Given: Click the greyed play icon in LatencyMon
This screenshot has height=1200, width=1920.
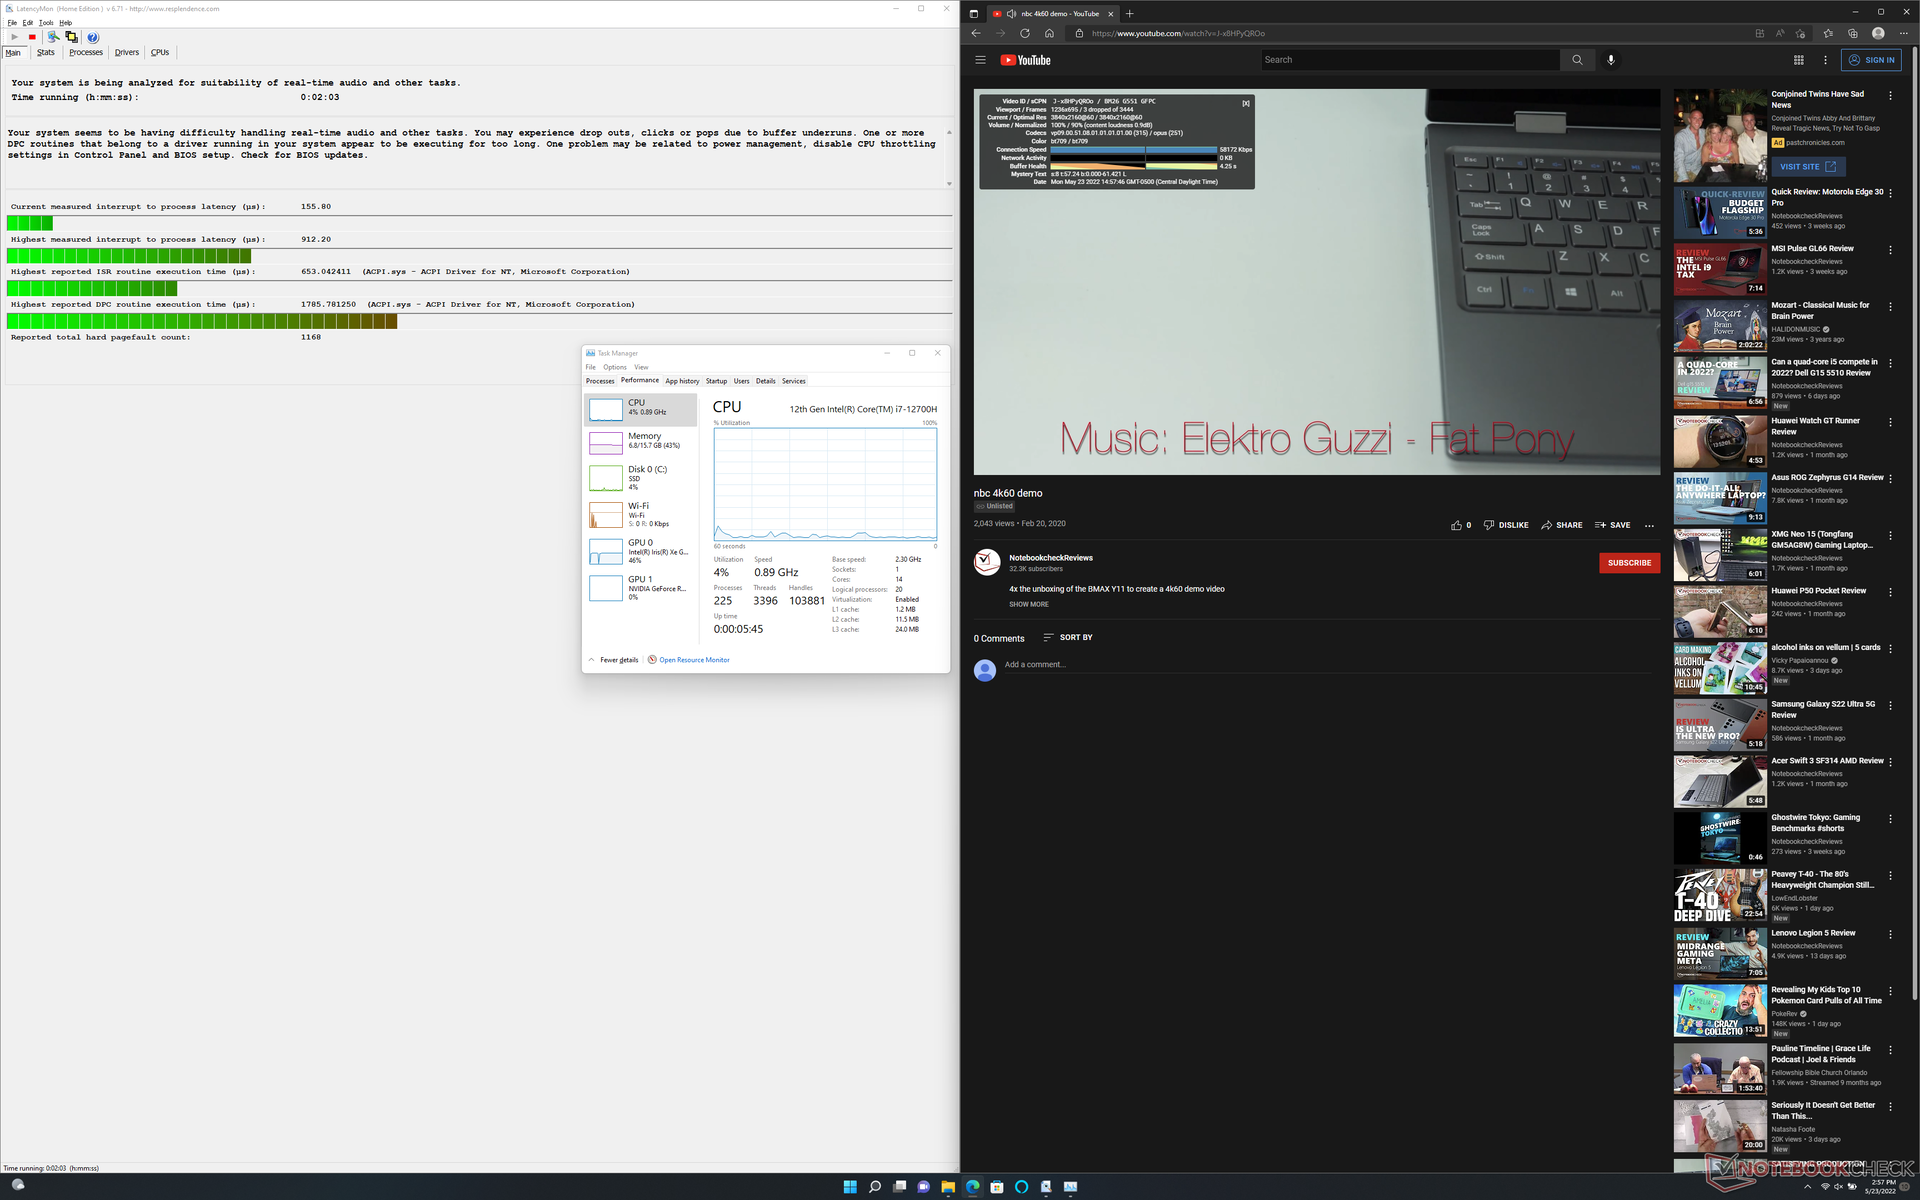Looking at the screenshot, I should point(14,37).
